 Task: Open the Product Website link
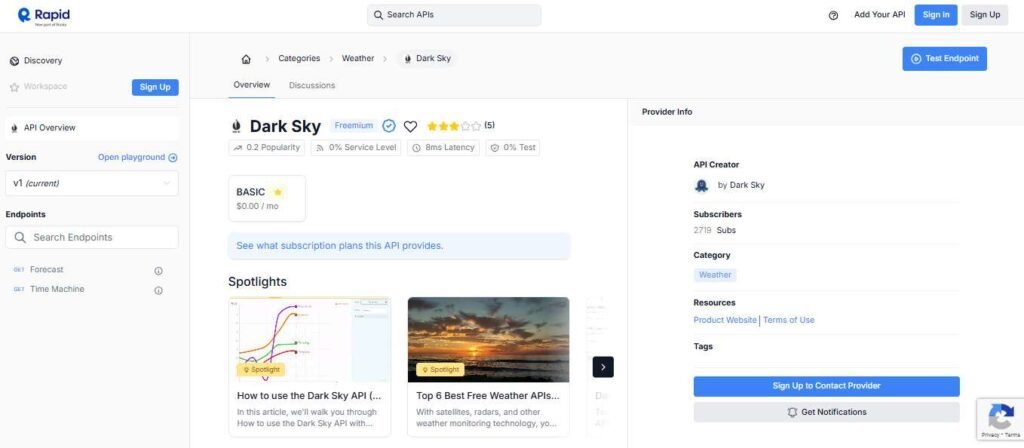click(725, 320)
